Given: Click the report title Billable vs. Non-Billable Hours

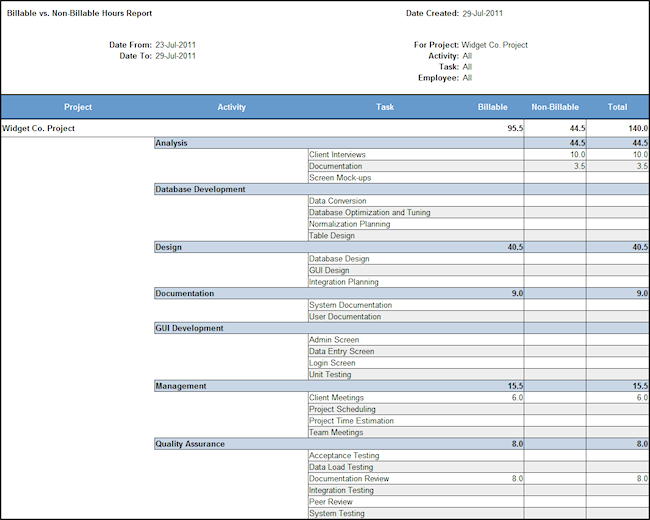Looking at the screenshot, I should [x=79, y=13].
